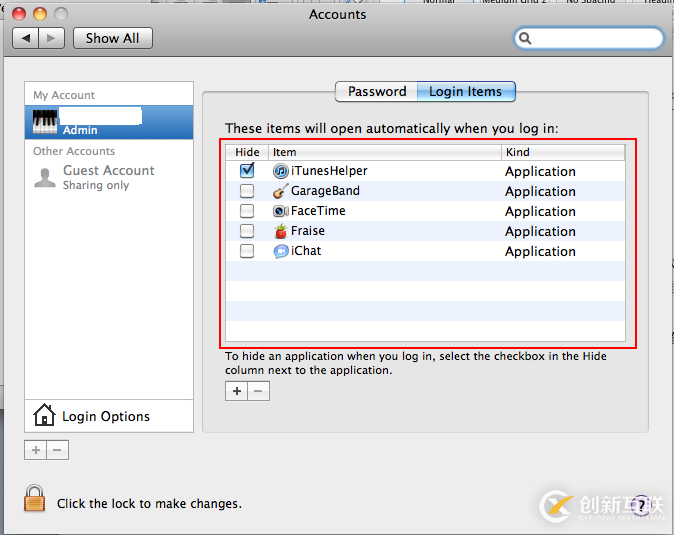Select the GarageBand guitar icon

[281, 191]
